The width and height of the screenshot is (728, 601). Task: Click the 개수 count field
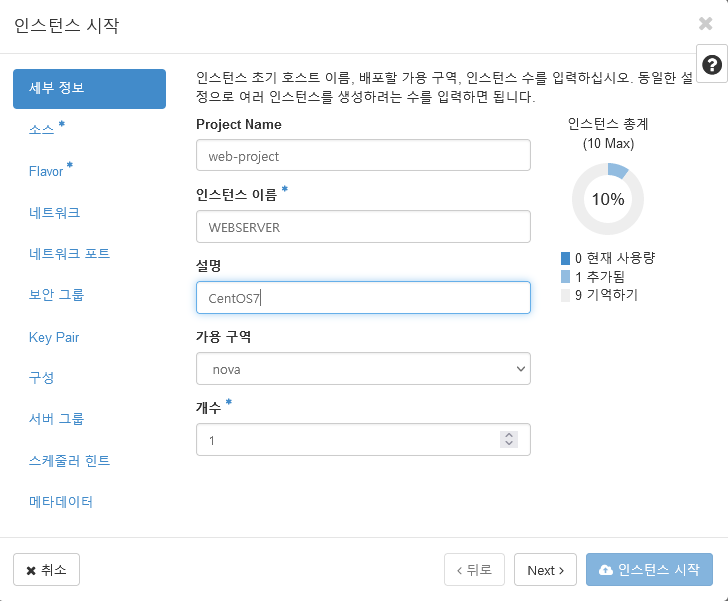coord(363,439)
